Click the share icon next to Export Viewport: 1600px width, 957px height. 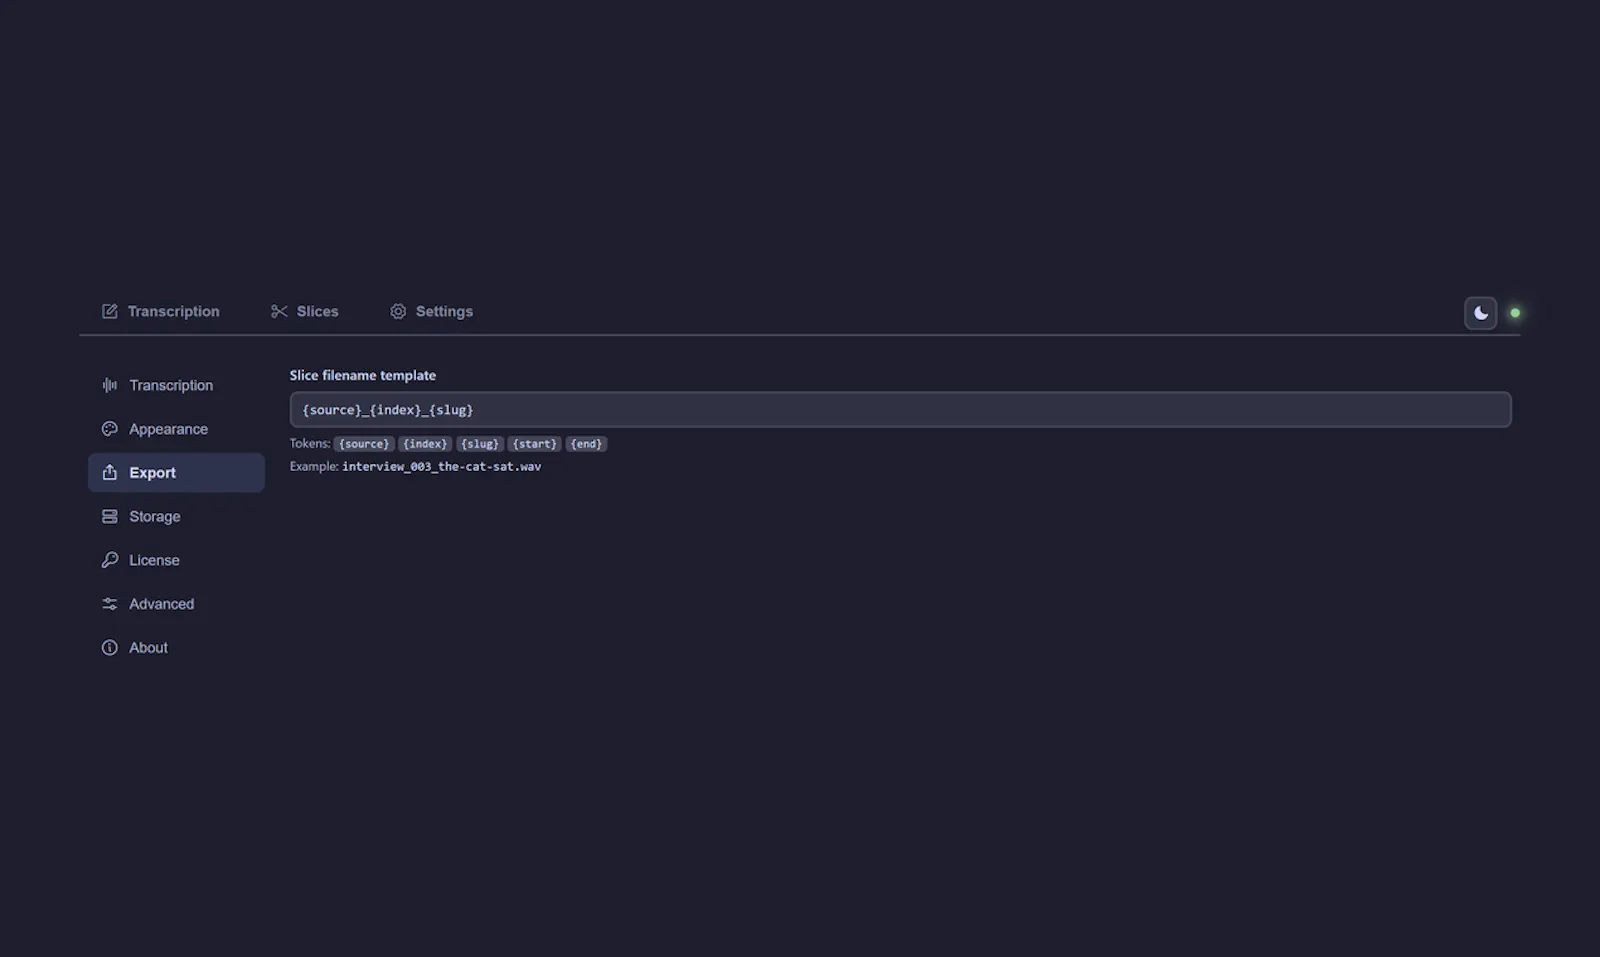pos(110,473)
